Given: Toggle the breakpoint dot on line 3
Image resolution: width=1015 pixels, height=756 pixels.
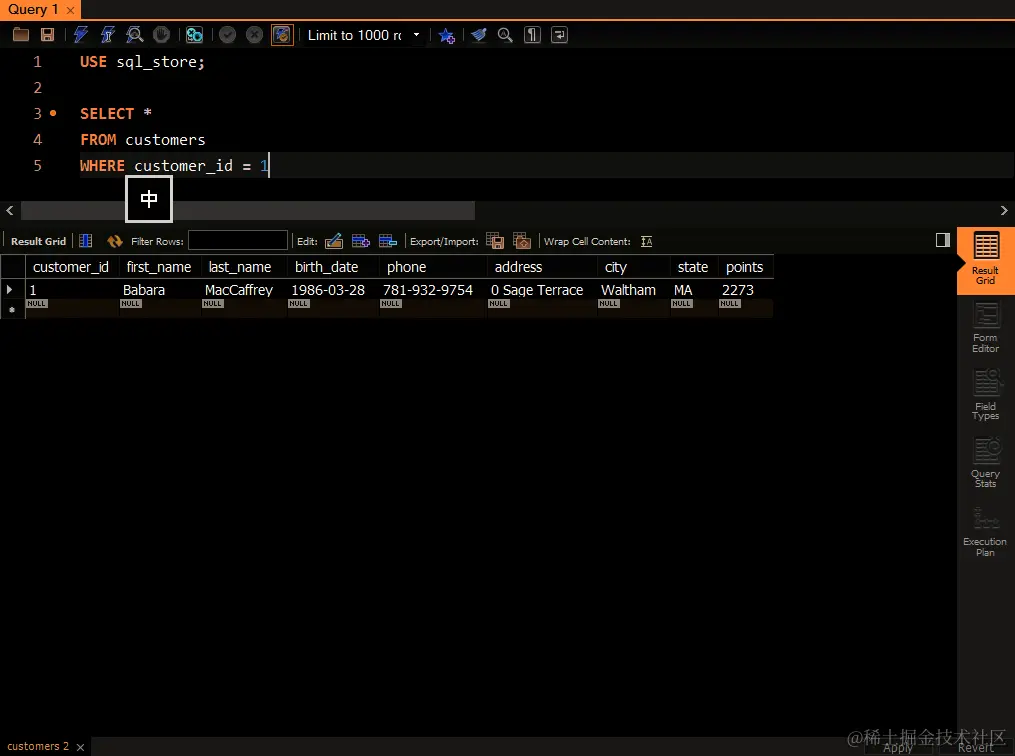Looking at the screenshot, I should pyautogui.click(x=53, y=113).
